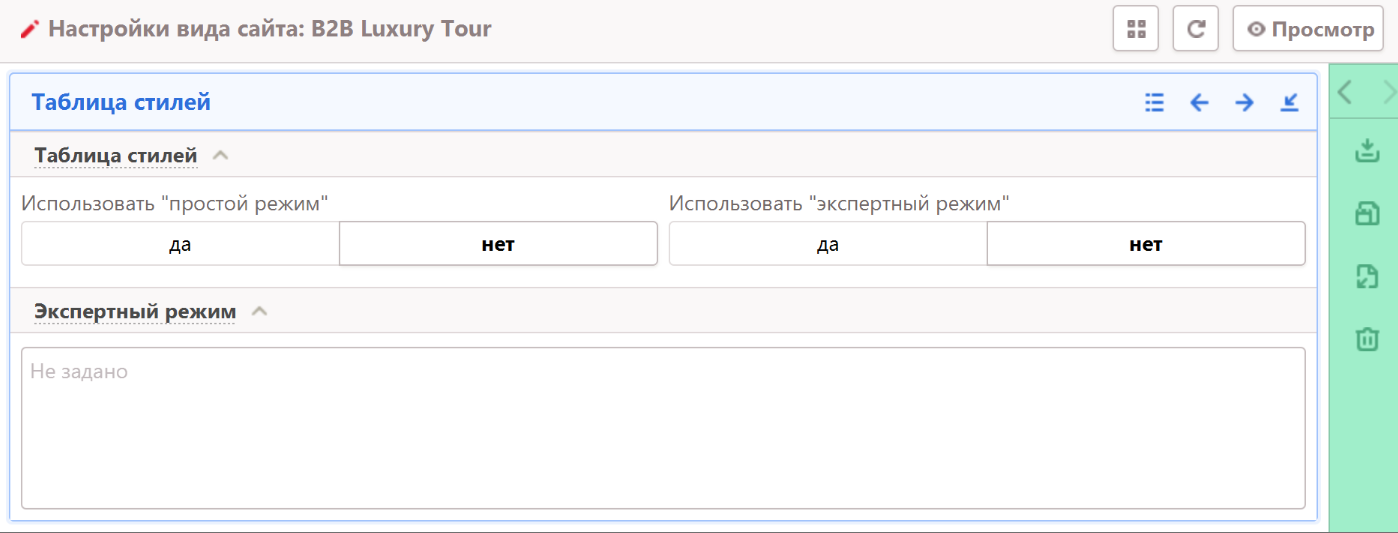Screen dimensions: 1398x533
Task: Click the red pencil edit icon in title
Action: [x=29, y=29]
